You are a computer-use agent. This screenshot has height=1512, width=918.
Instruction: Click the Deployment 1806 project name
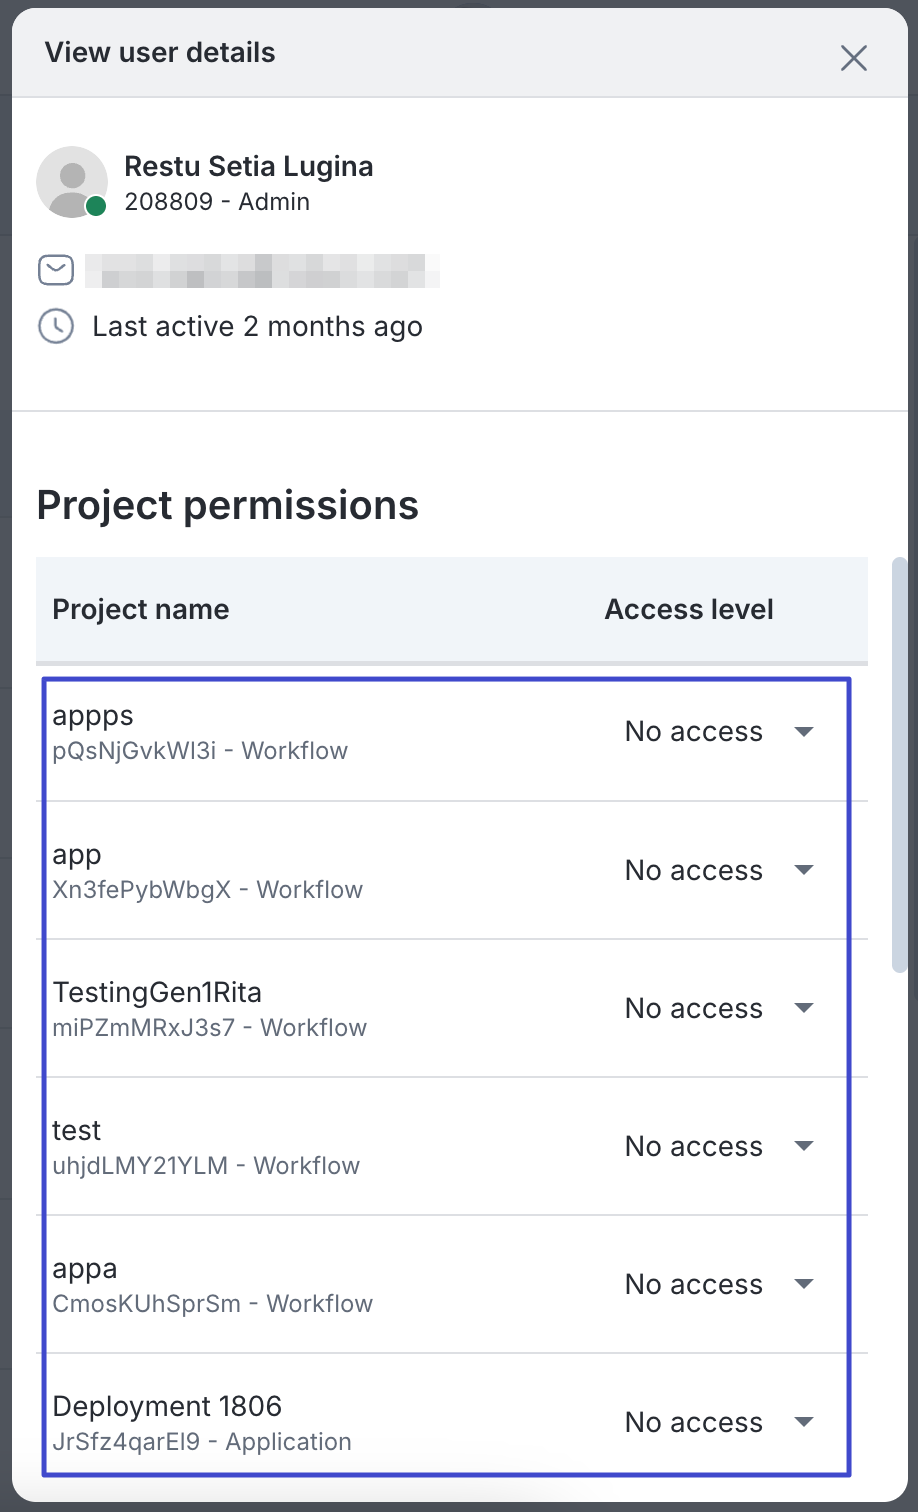click(167, 1406)
